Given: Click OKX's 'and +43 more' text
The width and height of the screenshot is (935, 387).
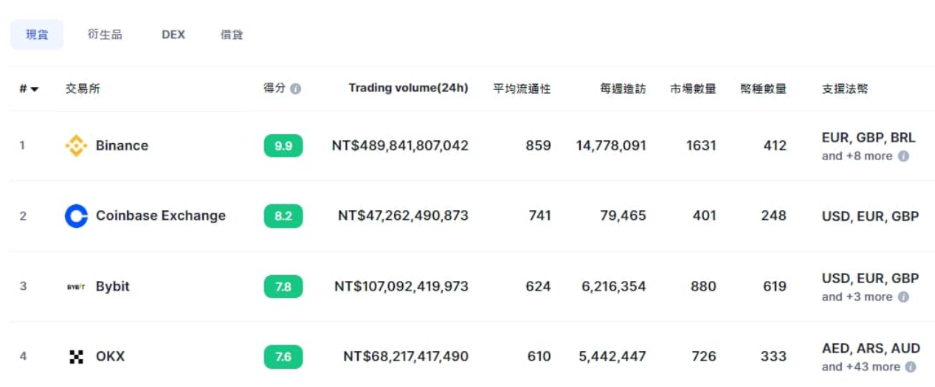Looking at the screenshot, I should tap(860, 367).
